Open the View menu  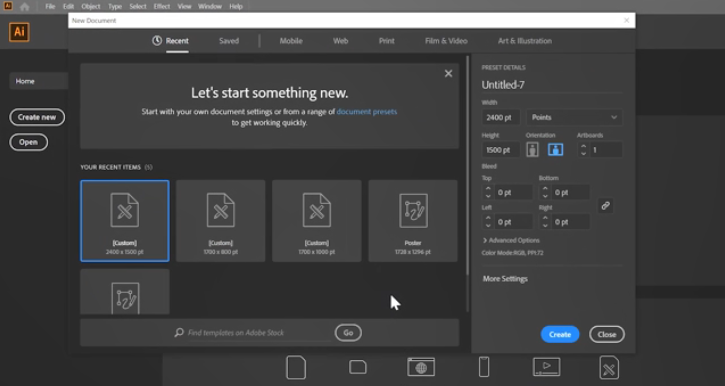184,6
